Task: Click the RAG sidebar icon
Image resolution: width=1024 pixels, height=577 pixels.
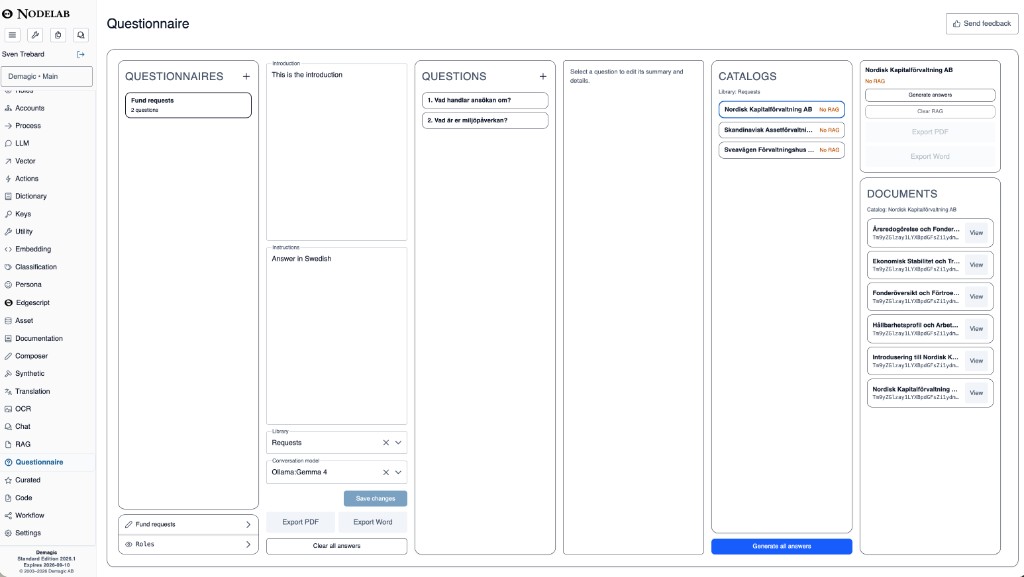Action: click(x=8, y=444)
